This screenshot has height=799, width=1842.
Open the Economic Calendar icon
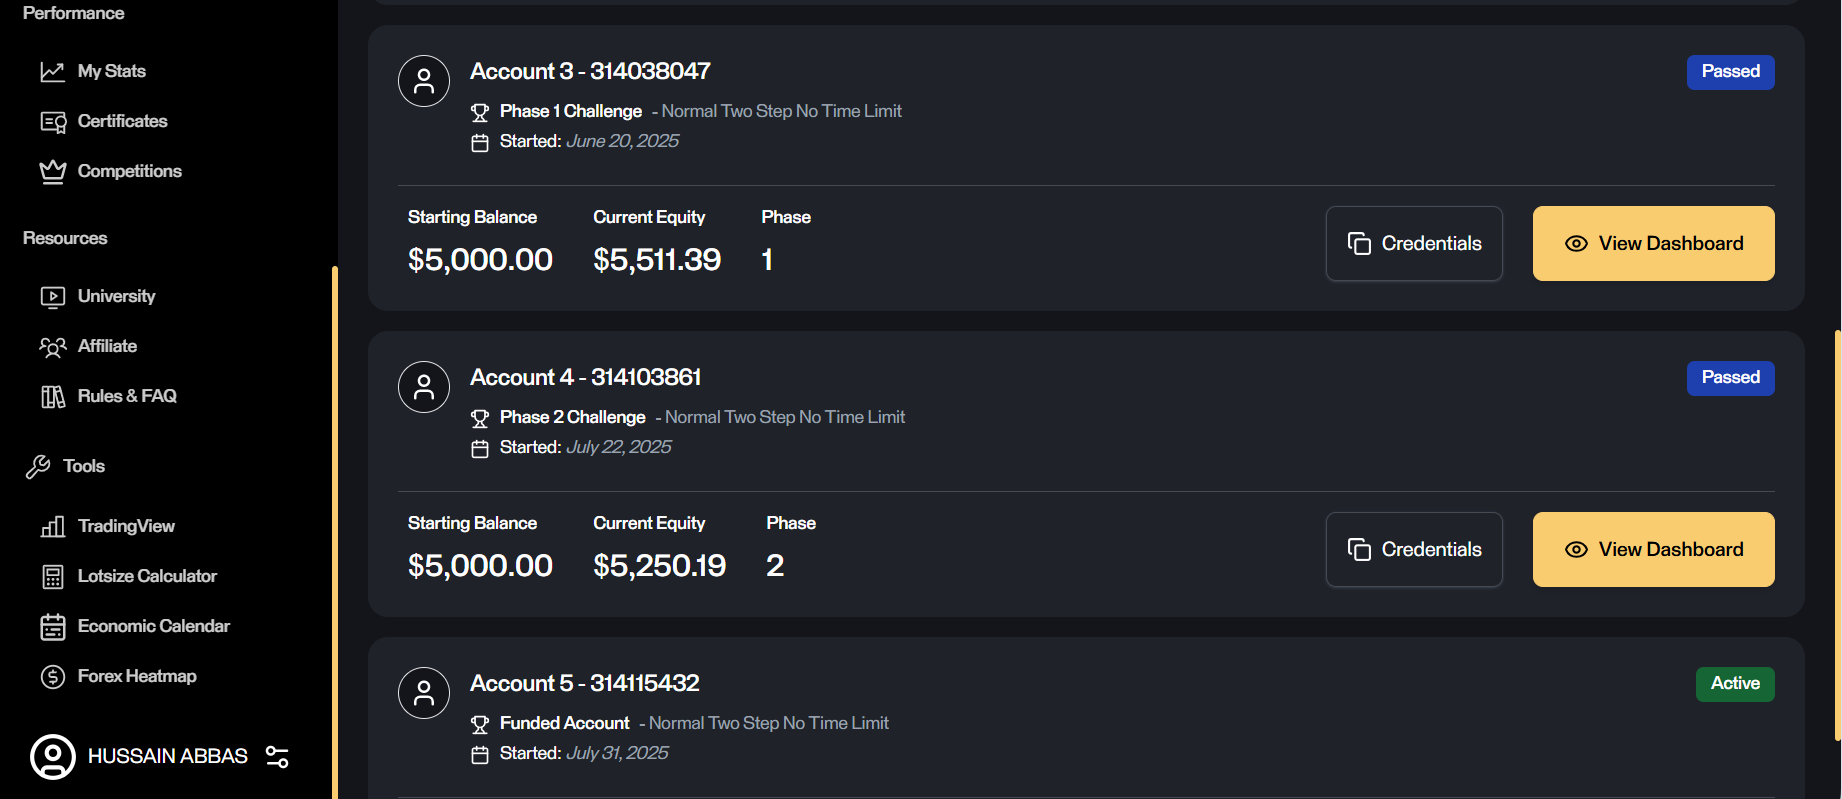point(52,627)
